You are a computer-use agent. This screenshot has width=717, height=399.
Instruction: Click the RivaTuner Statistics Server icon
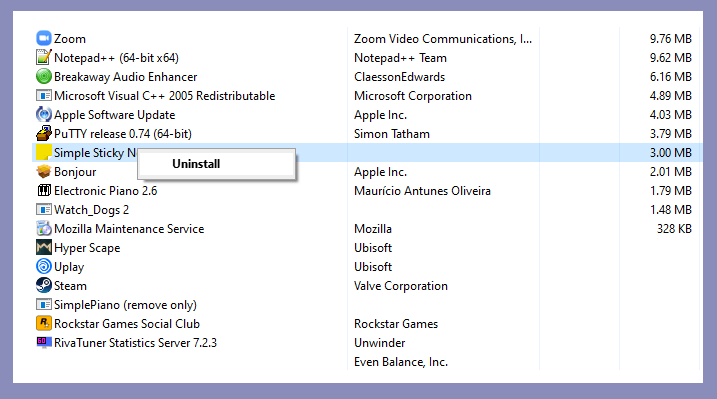[43, 342]
